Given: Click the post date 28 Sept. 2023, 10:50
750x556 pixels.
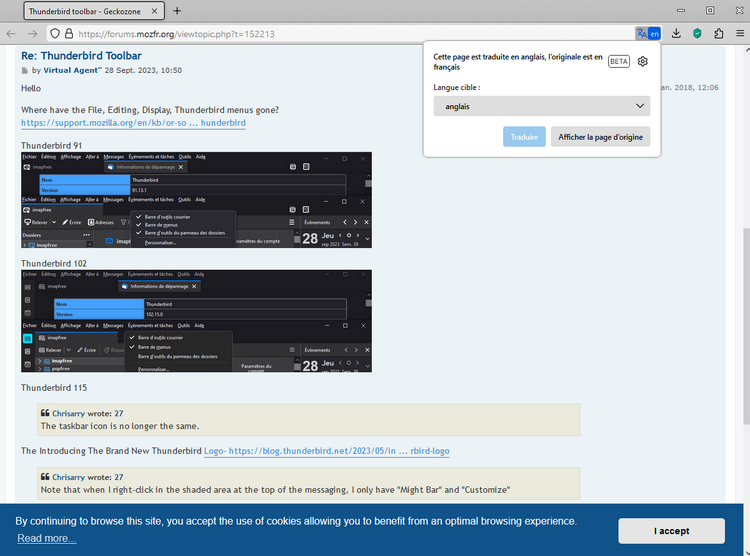Looking at the screenshot, I should pos(143,70).
